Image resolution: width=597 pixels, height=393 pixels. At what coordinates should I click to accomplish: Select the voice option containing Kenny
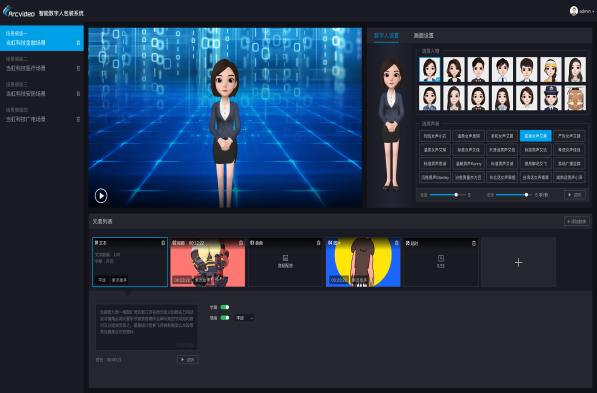(469, 164)
